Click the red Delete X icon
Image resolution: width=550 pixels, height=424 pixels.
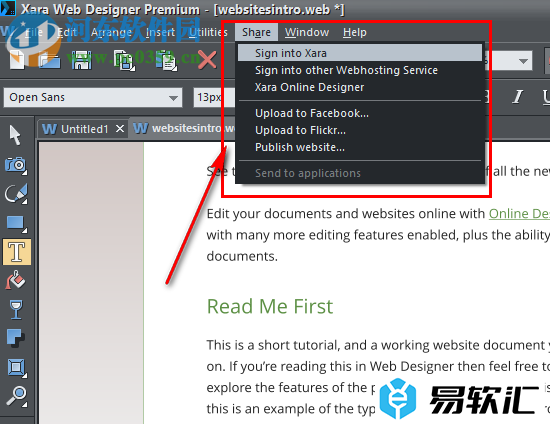(207, 60)
